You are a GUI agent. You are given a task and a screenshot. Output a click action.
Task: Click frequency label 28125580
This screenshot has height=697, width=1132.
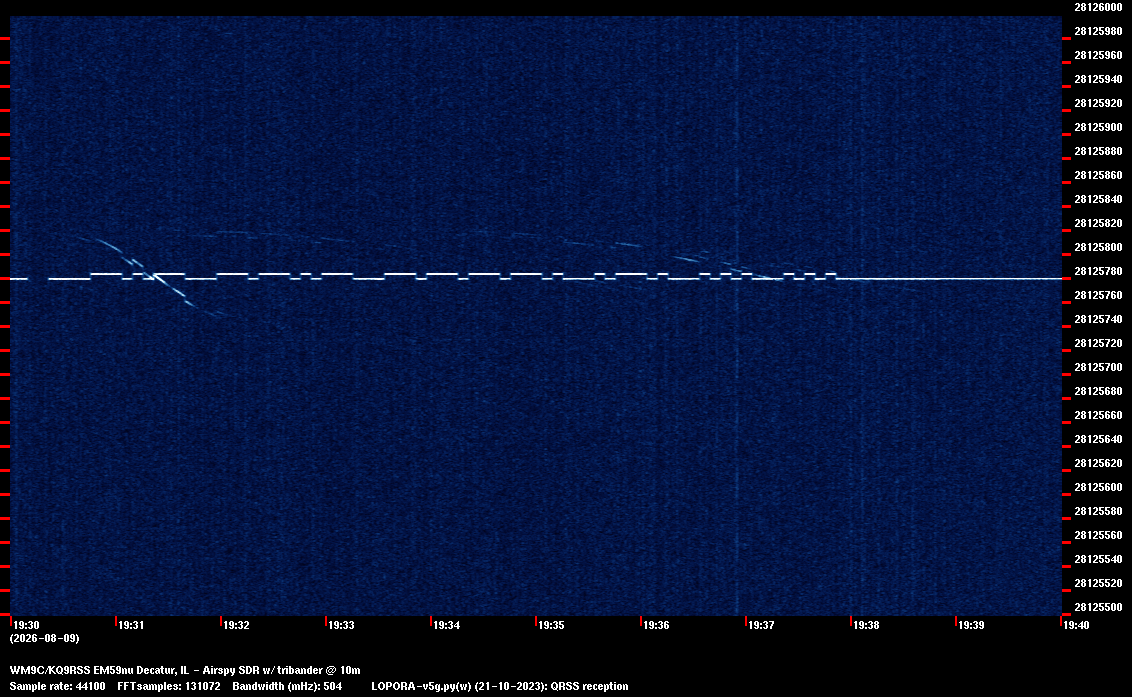pyautogui.click(x=1098, y=511)
